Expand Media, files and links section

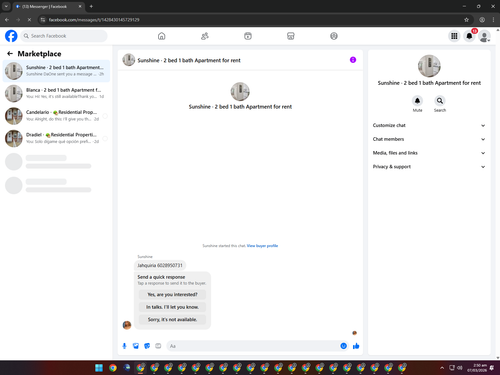pyautogui.click(x=429, y=153)
